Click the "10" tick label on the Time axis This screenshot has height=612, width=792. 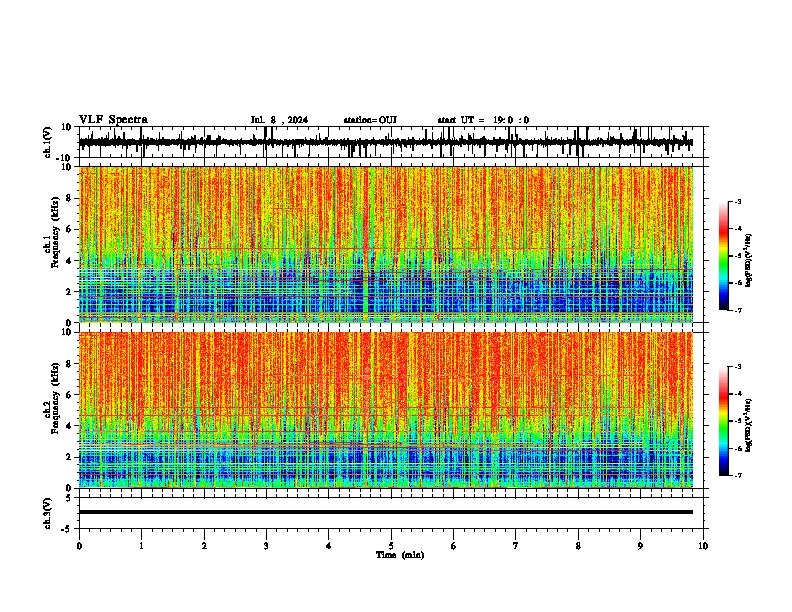pyautogui.click(x=703, y=546)
